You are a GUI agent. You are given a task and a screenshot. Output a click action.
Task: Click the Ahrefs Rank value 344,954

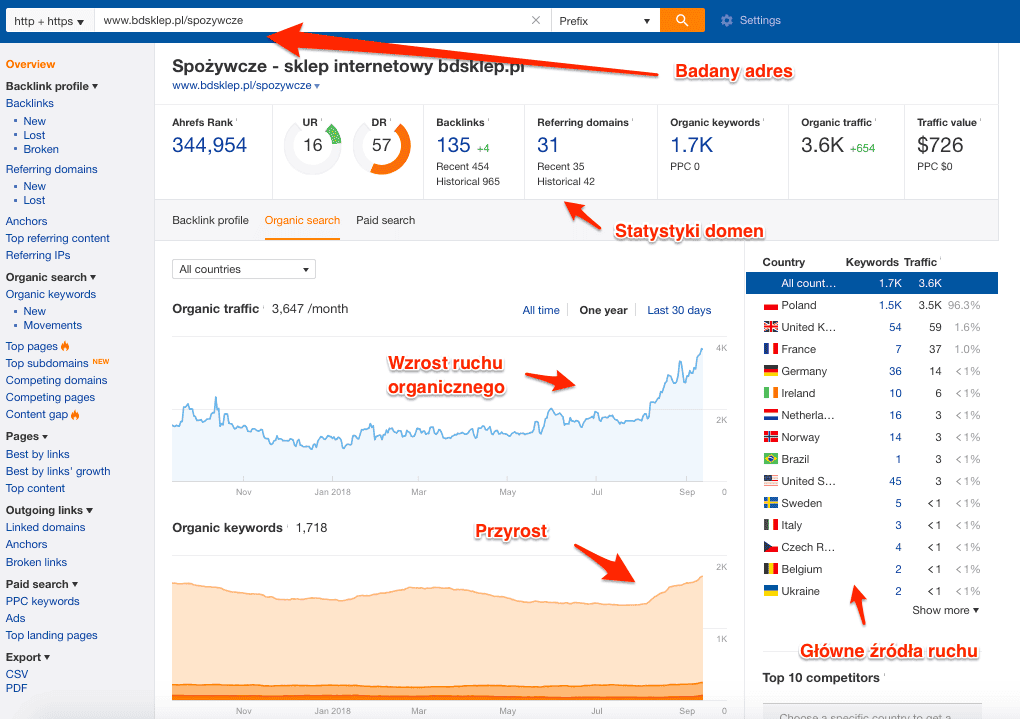[x=209, y=145]
